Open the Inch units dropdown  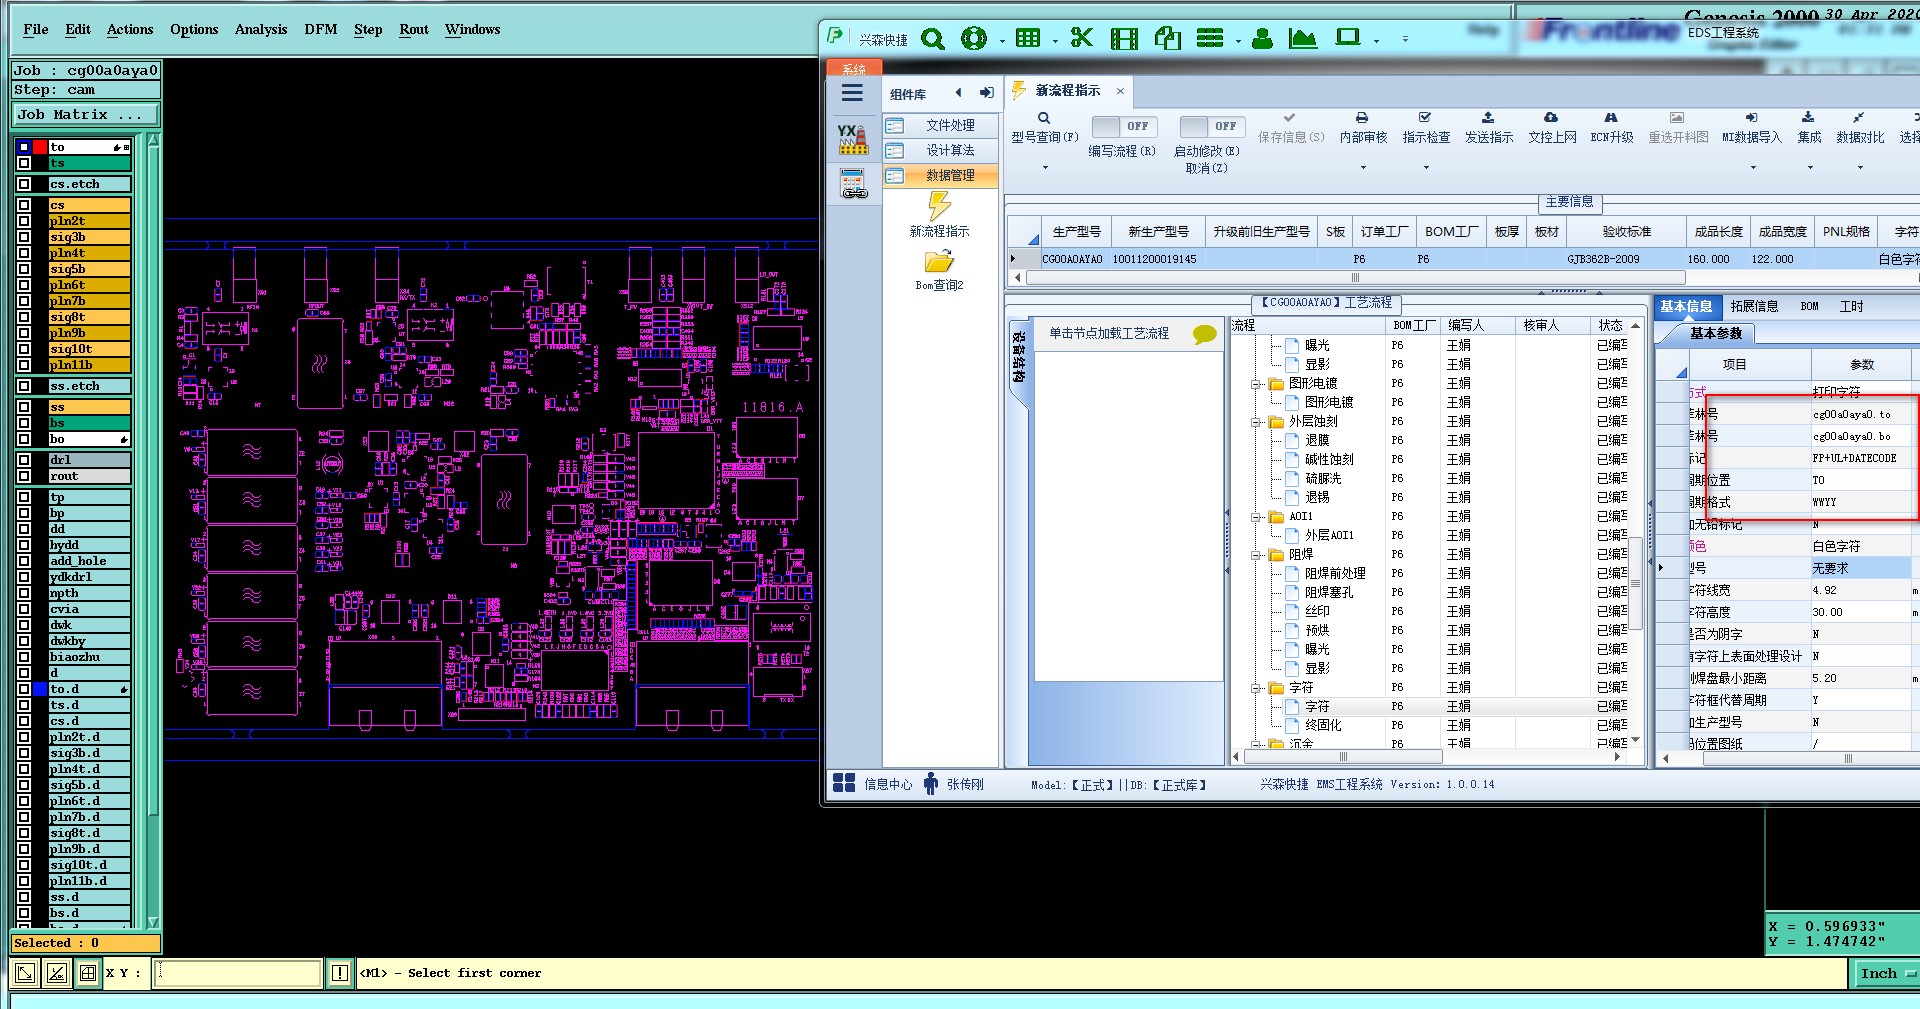[x=1887, y=973]
